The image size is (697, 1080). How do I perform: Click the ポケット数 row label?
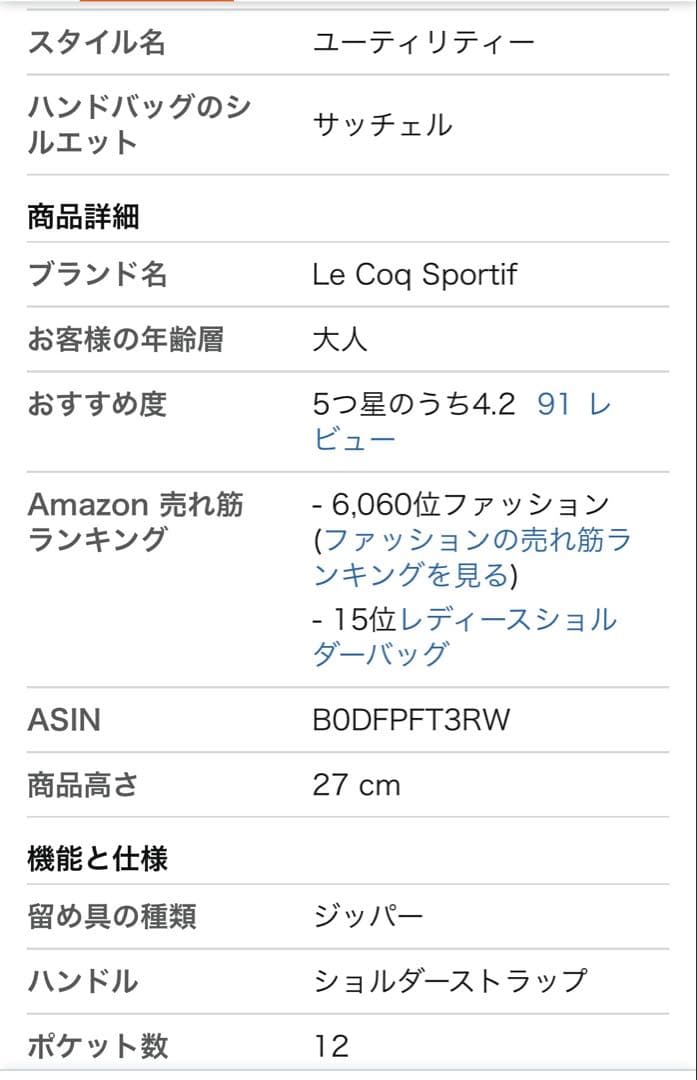point(97,1046)
